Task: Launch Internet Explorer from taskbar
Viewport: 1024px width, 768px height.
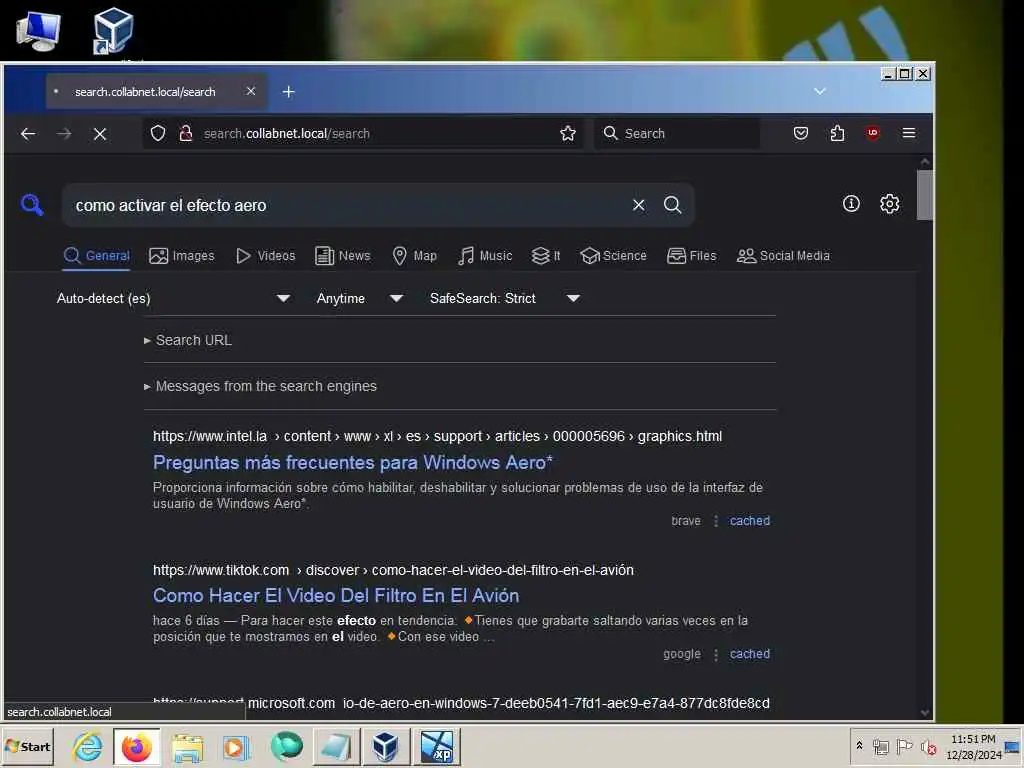Action: pyautogui.click(x=88, y=746)
